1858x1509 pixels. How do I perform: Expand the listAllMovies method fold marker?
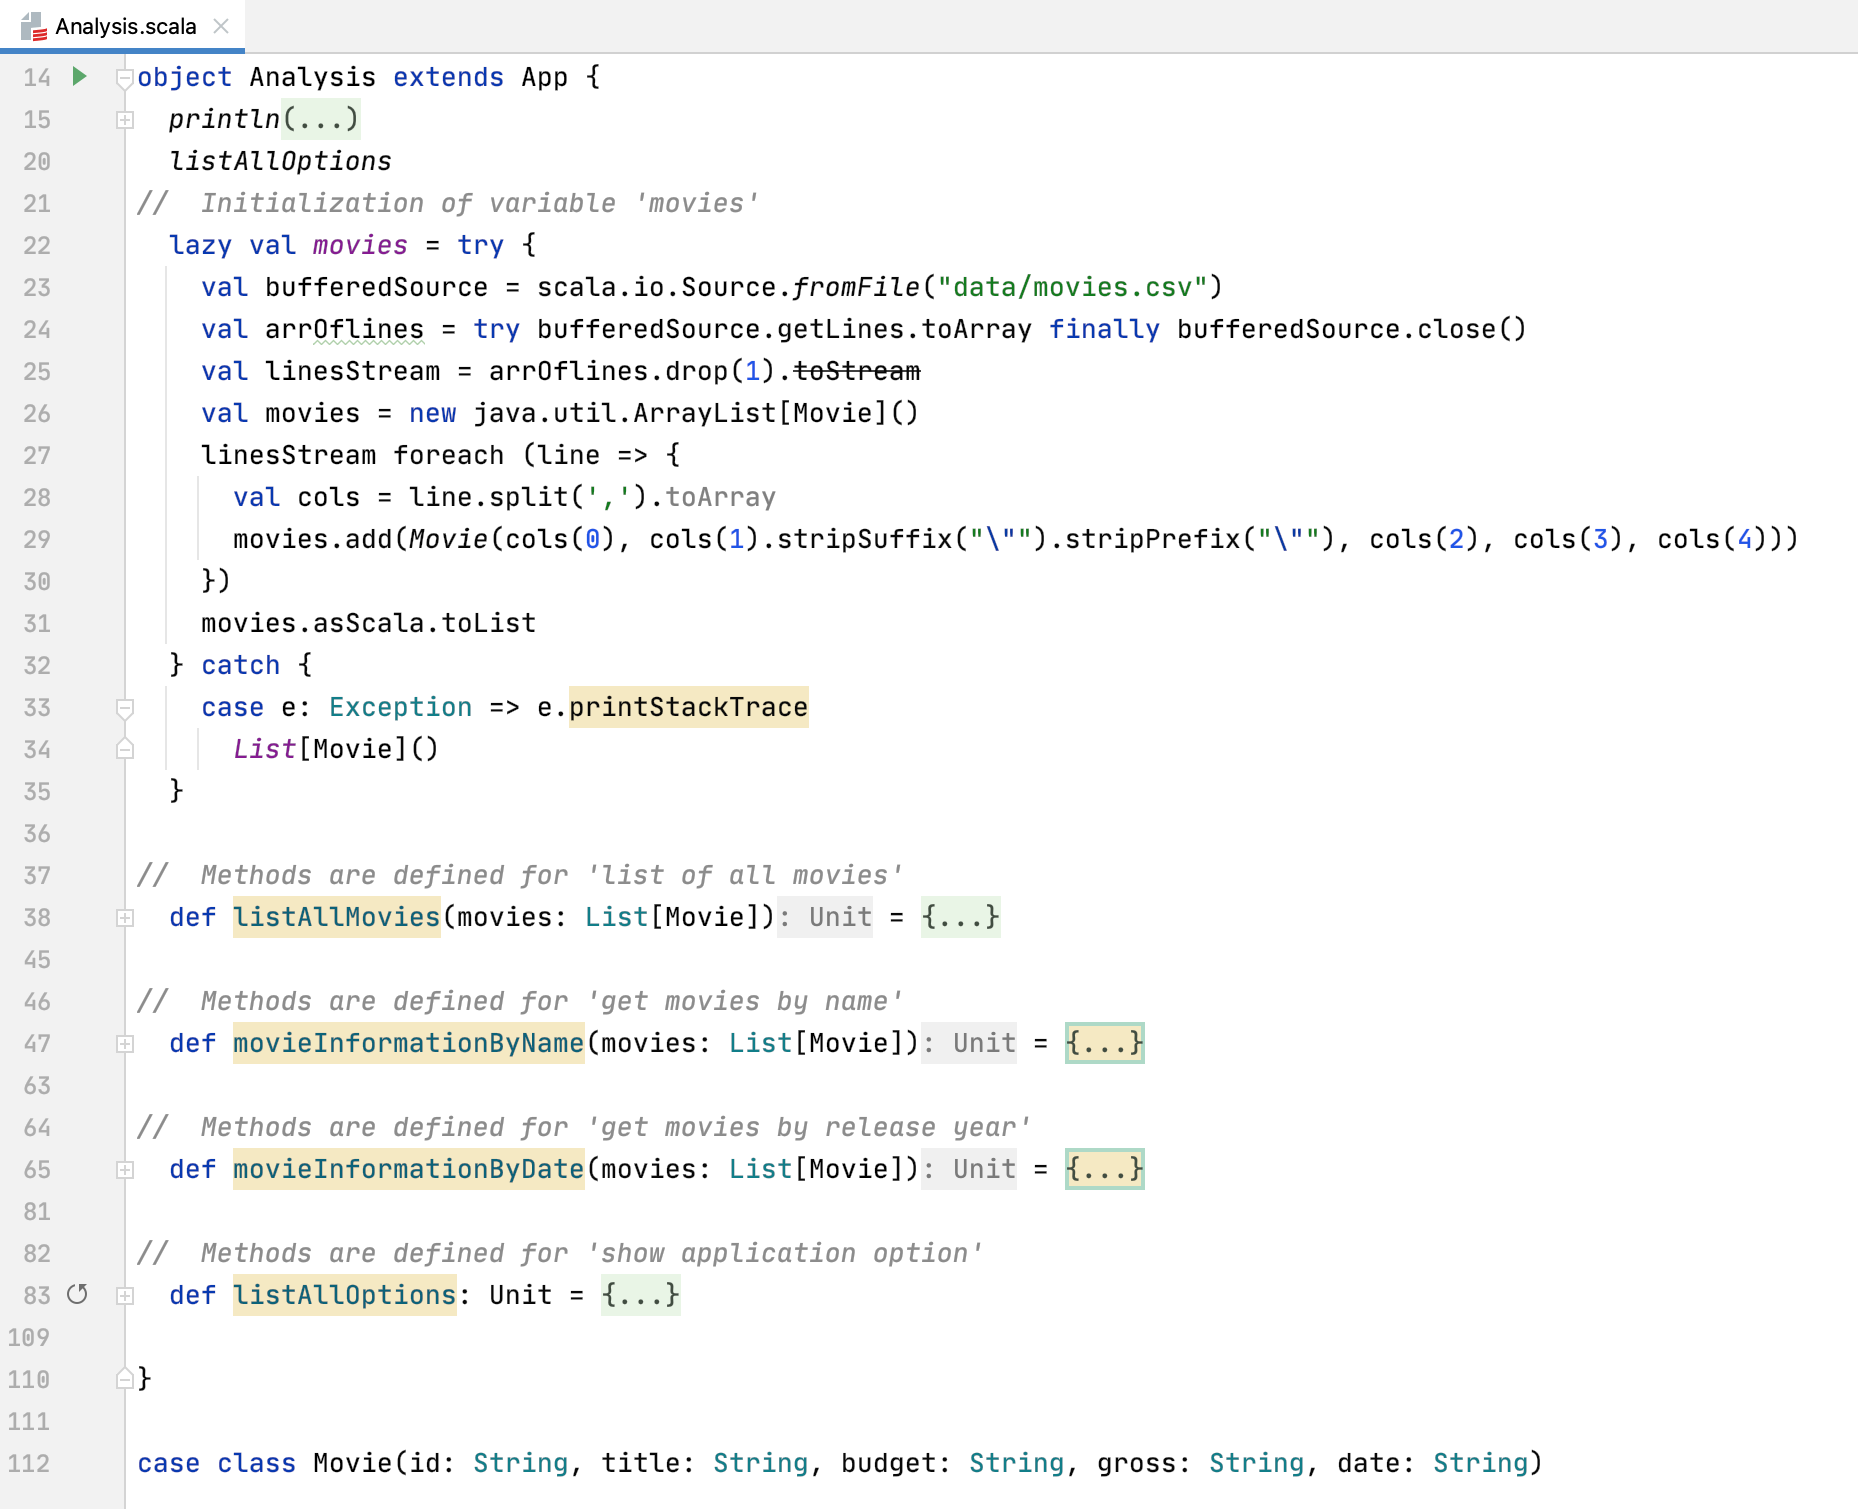(x=125, y=918)
